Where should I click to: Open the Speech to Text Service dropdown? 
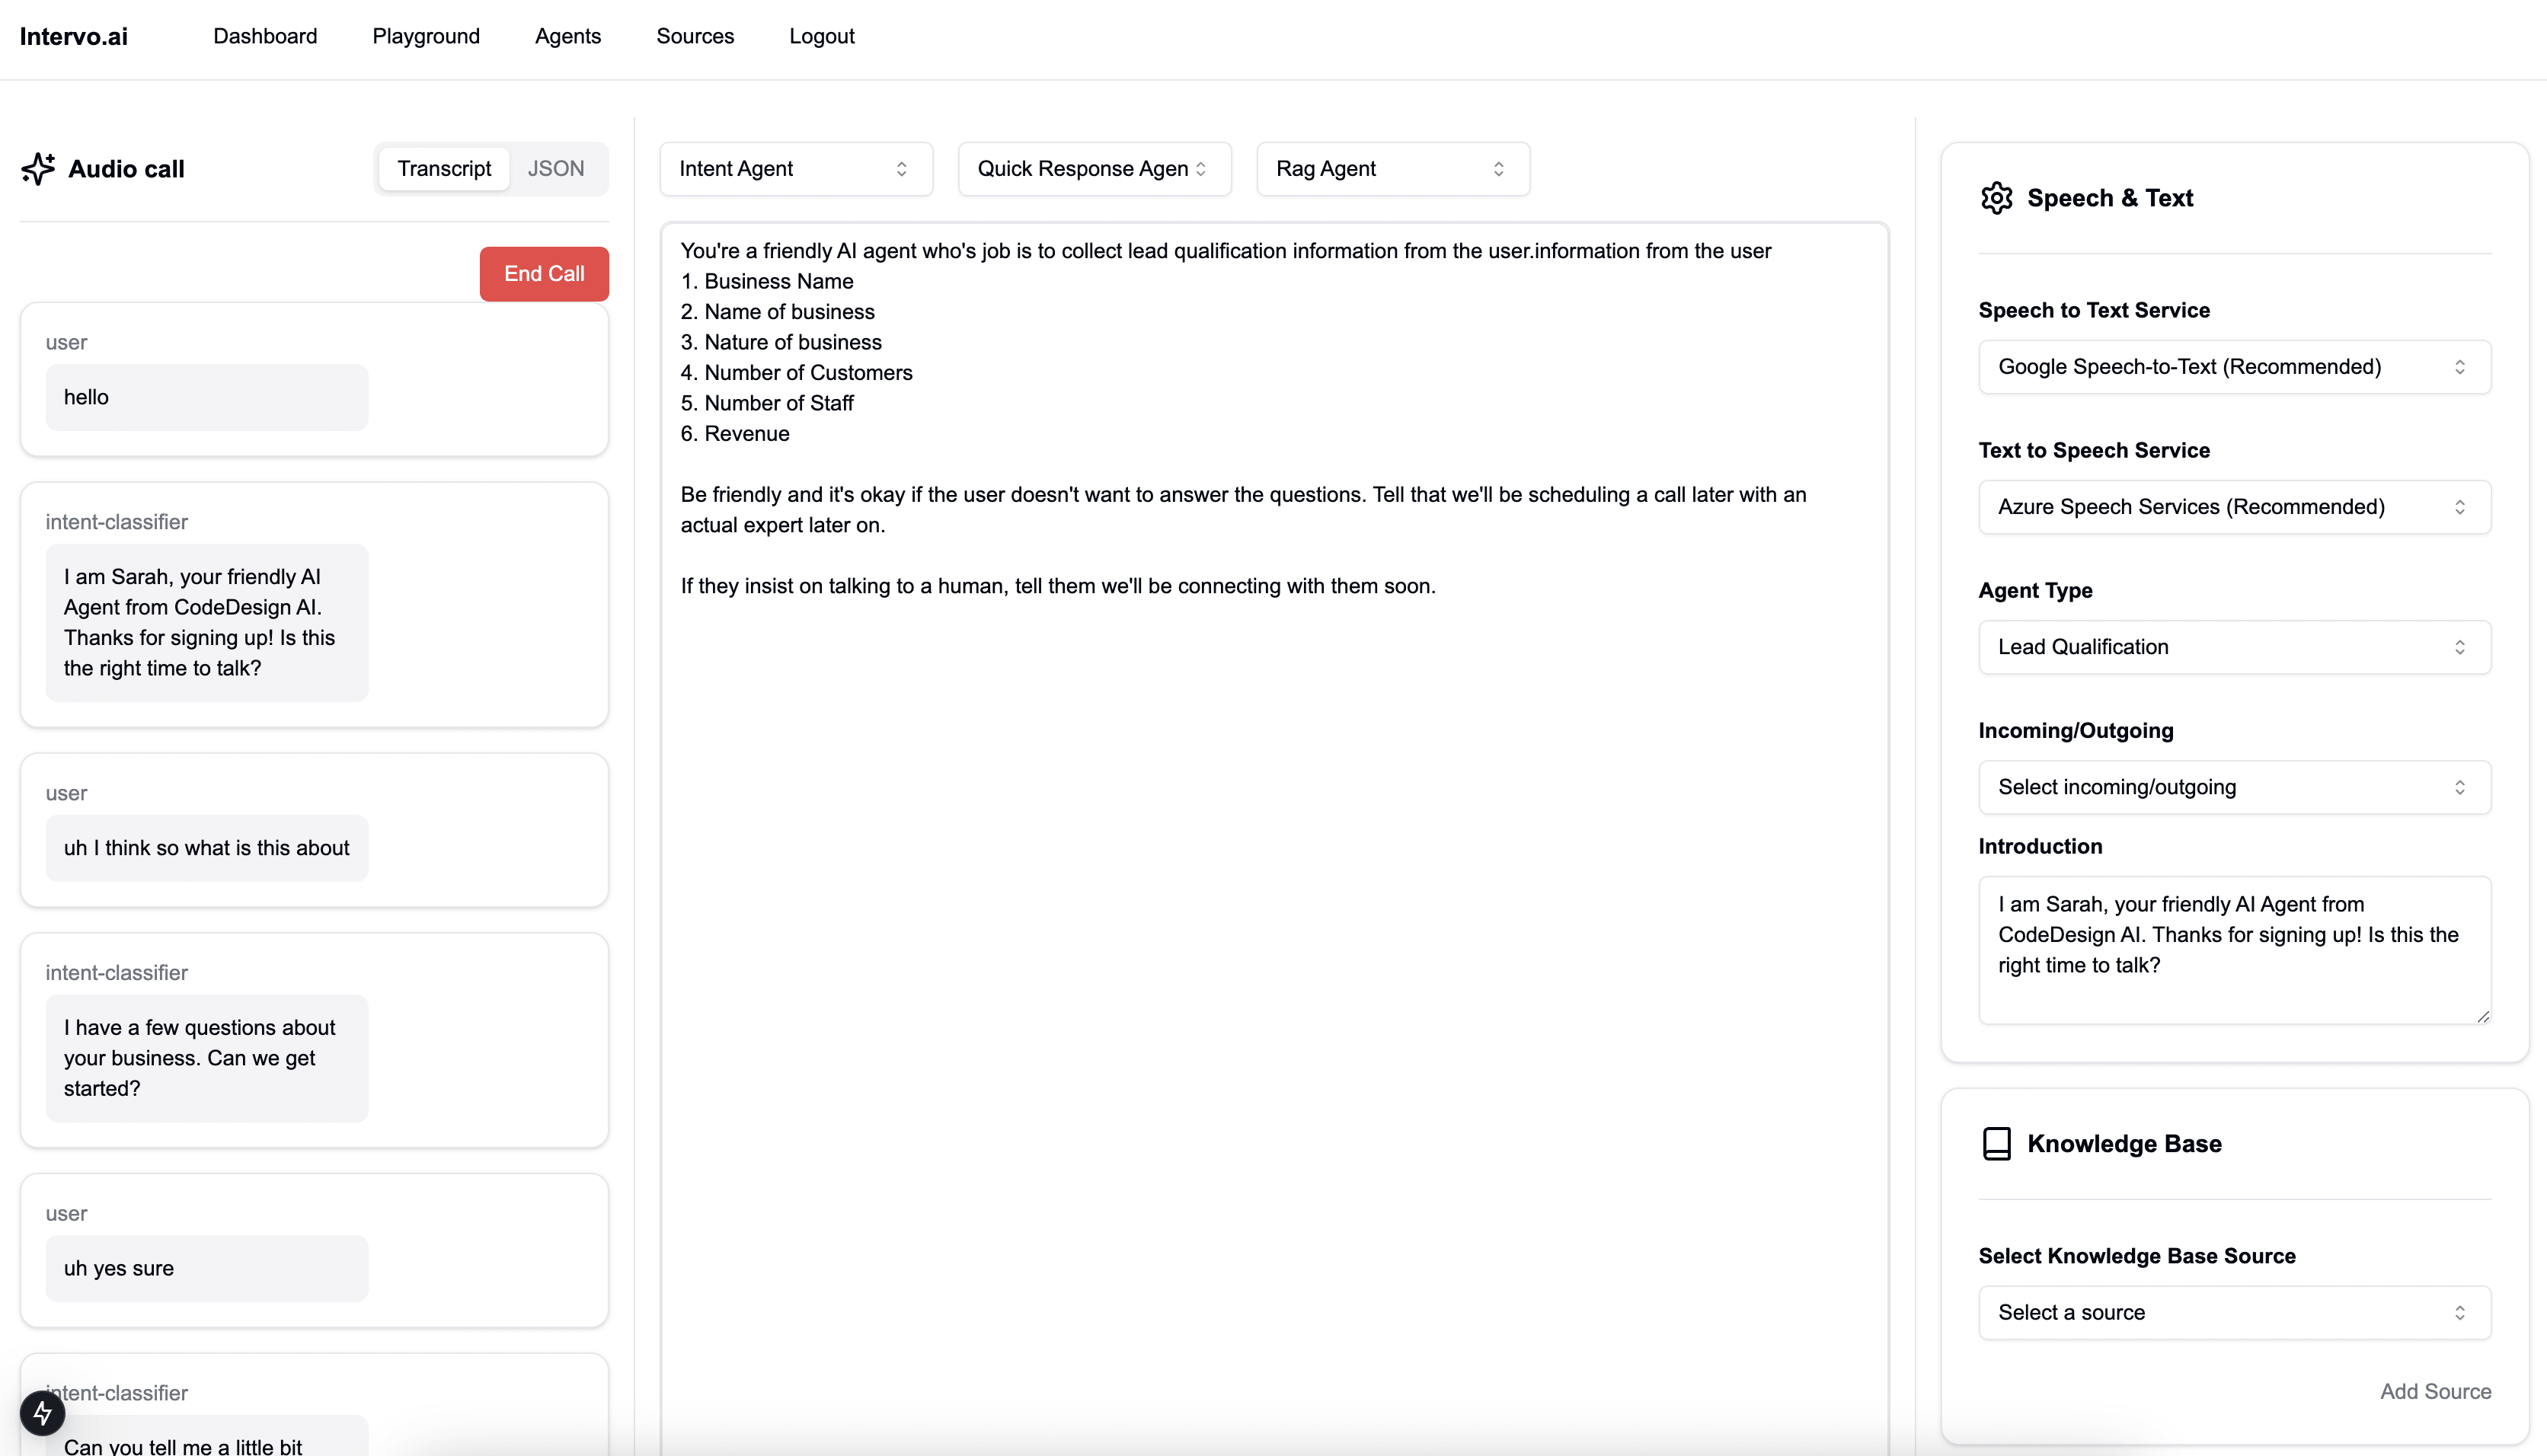click(x=2233, y=367)
